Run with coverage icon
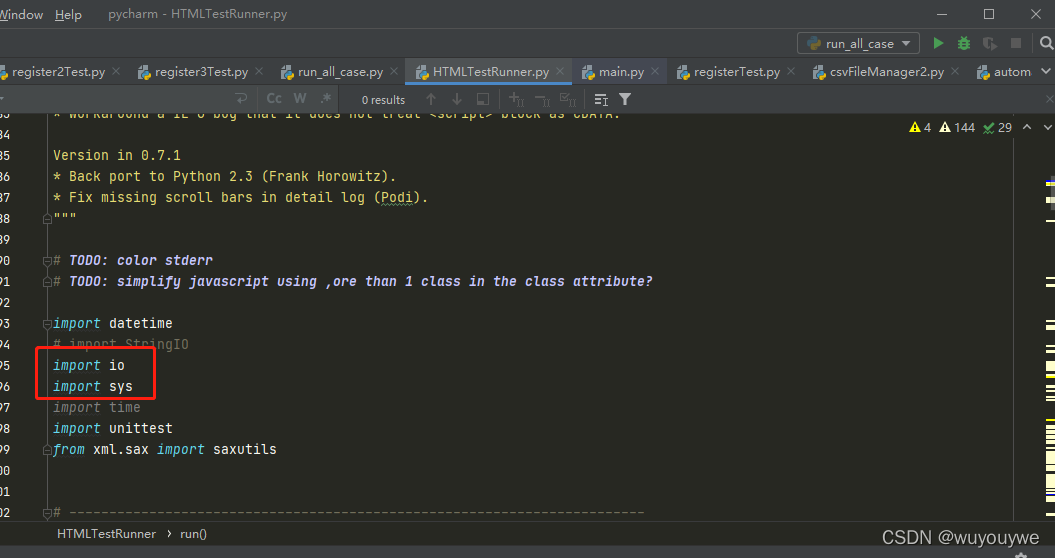 [989, 43]
